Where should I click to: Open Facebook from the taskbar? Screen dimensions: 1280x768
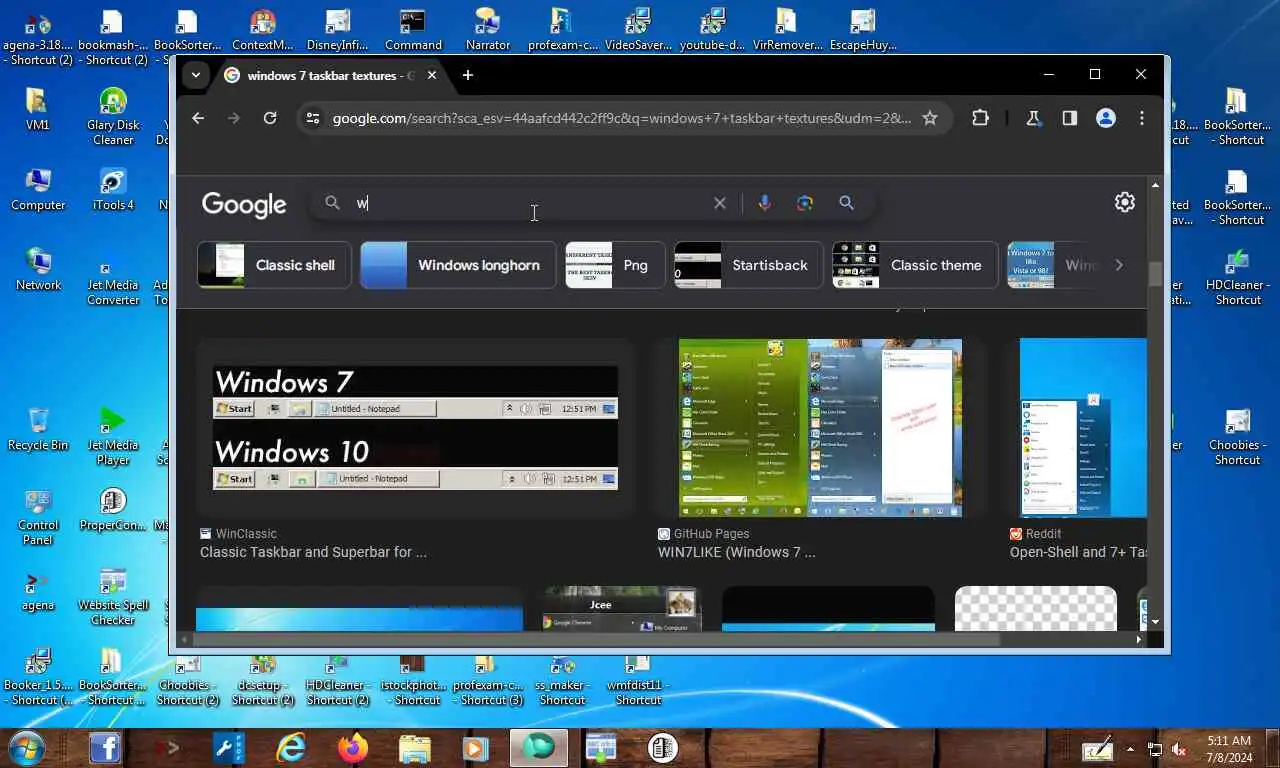105,748
